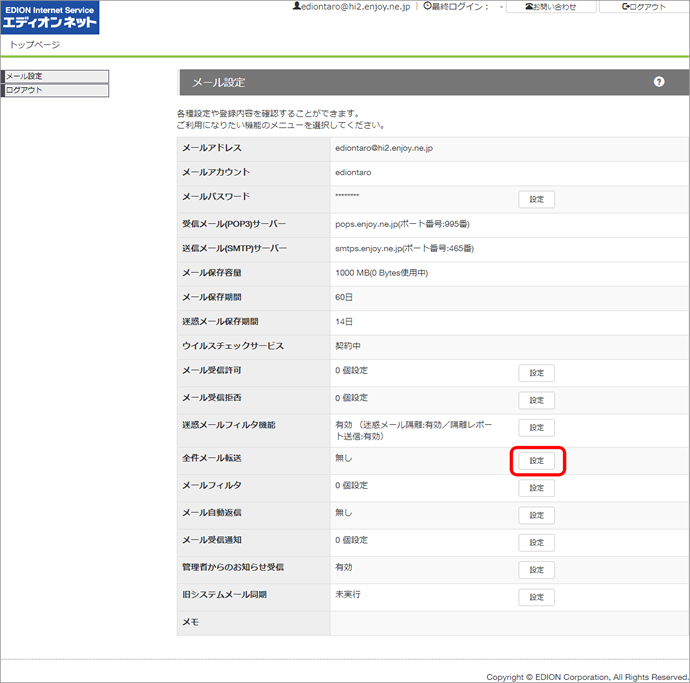Image resolution: width=690 pixels, height=683 pixels.
Task: Click the help question mark icon
Action: point(659,82)
